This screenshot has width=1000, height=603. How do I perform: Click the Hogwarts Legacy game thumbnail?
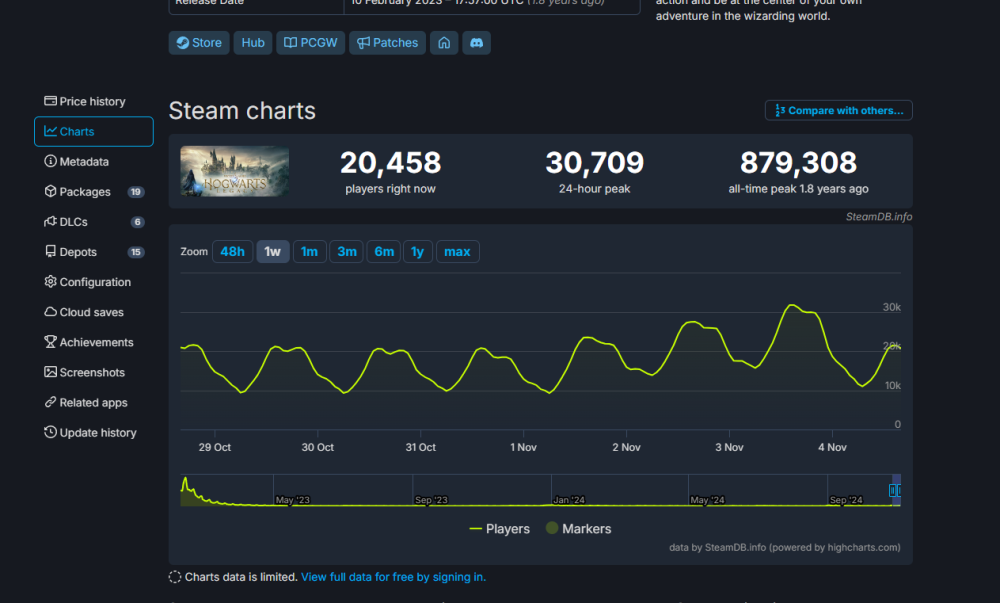click(235, 171)
